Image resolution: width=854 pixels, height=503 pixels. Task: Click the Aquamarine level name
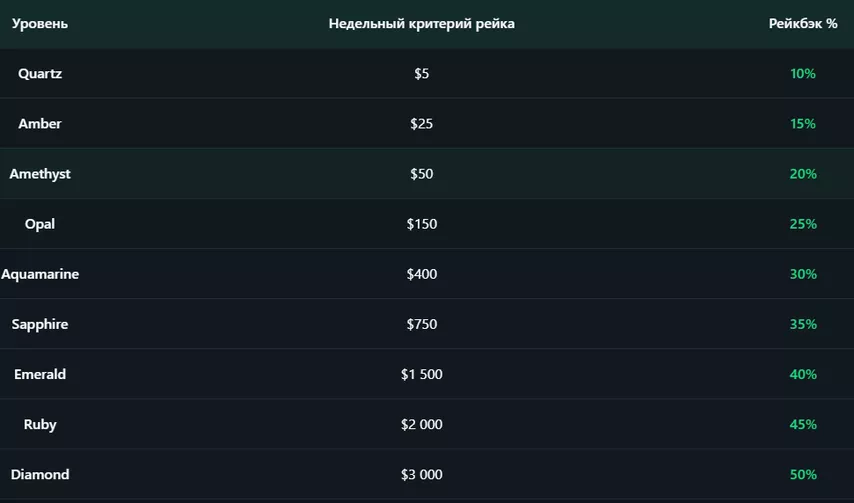(40, 274)
